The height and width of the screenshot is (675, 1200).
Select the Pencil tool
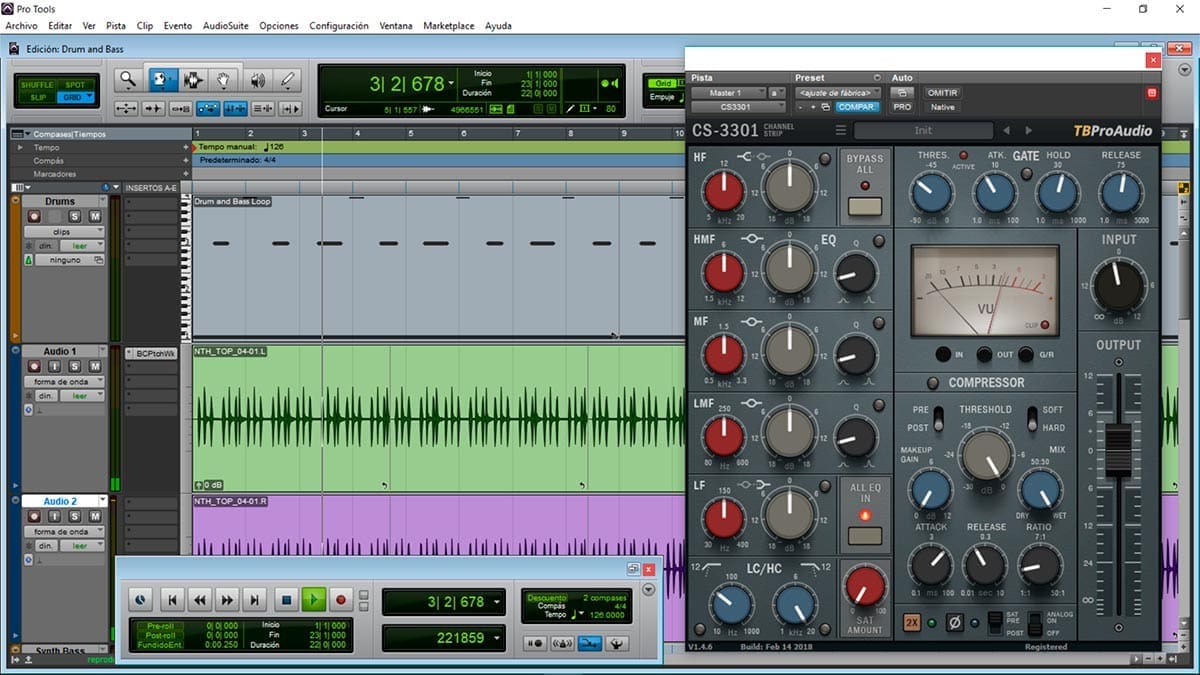point(288,80)
